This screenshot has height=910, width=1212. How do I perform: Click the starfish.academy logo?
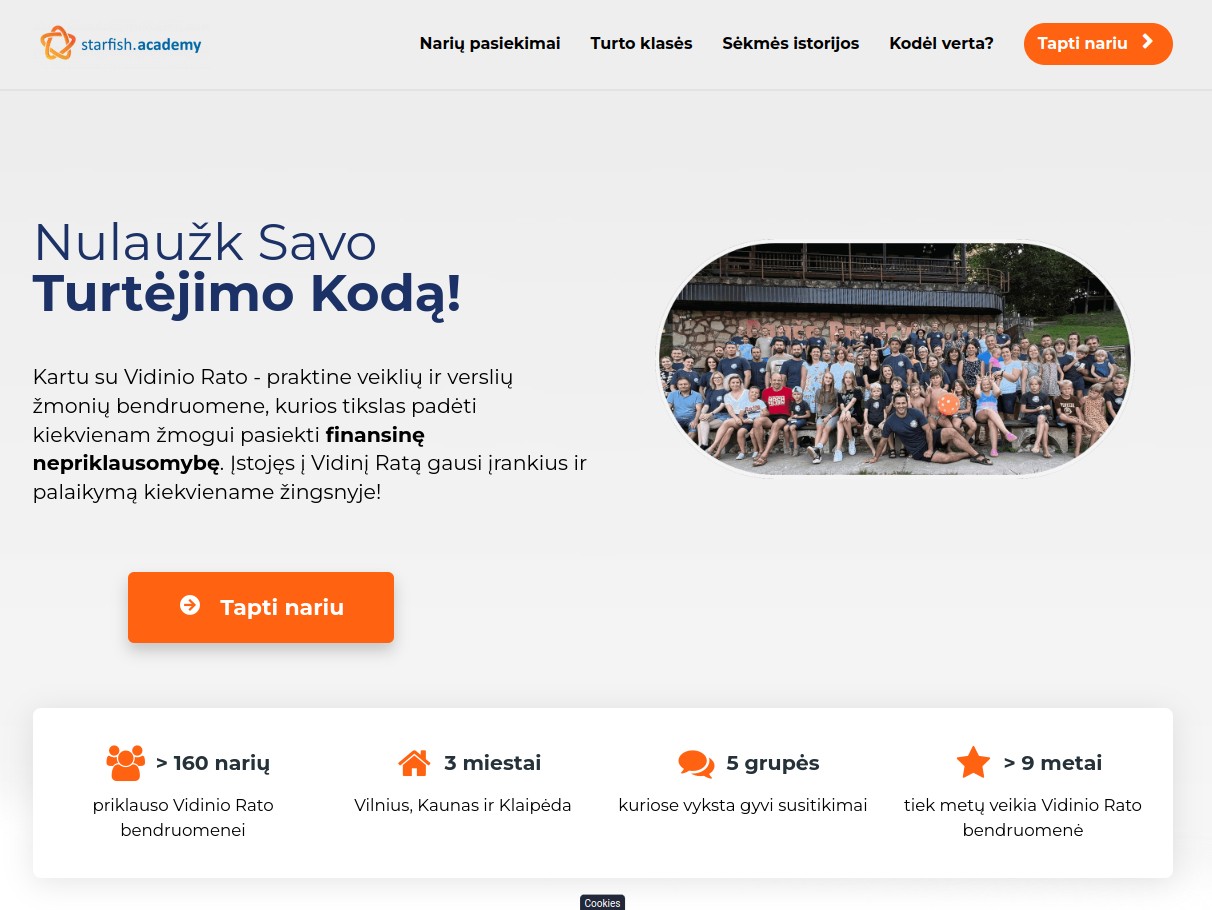point(121,44)
